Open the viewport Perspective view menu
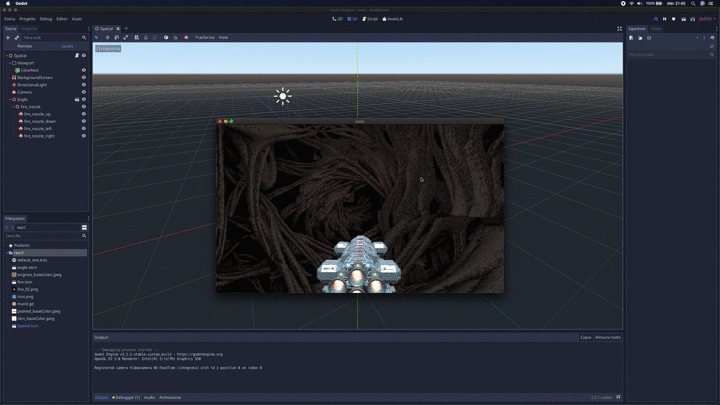The image size is (720, 405). click(108, 48)
